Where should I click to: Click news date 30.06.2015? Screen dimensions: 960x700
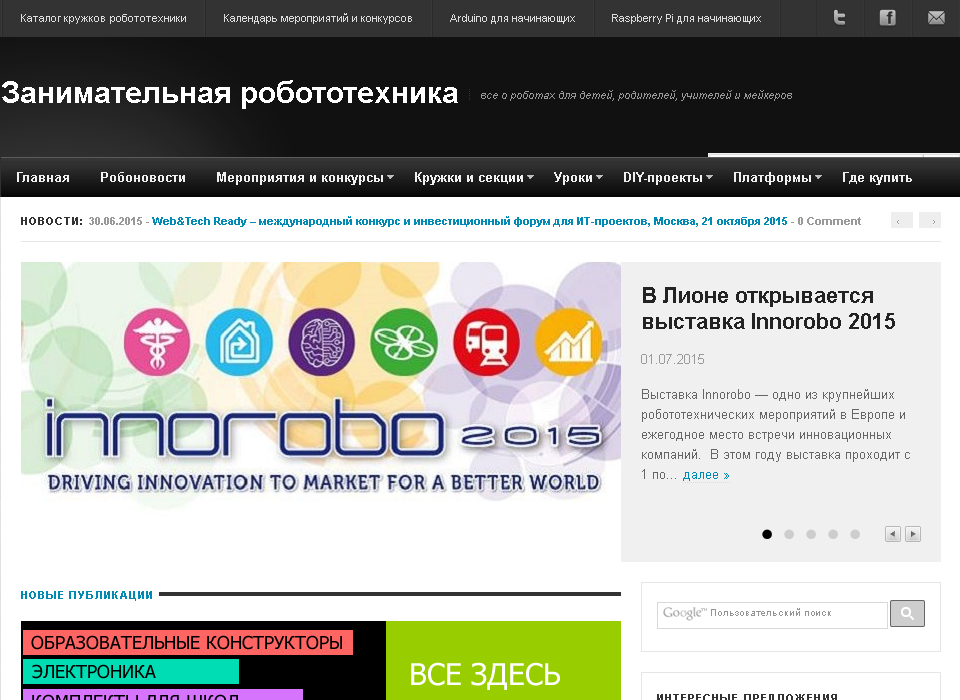pos(115,221)
